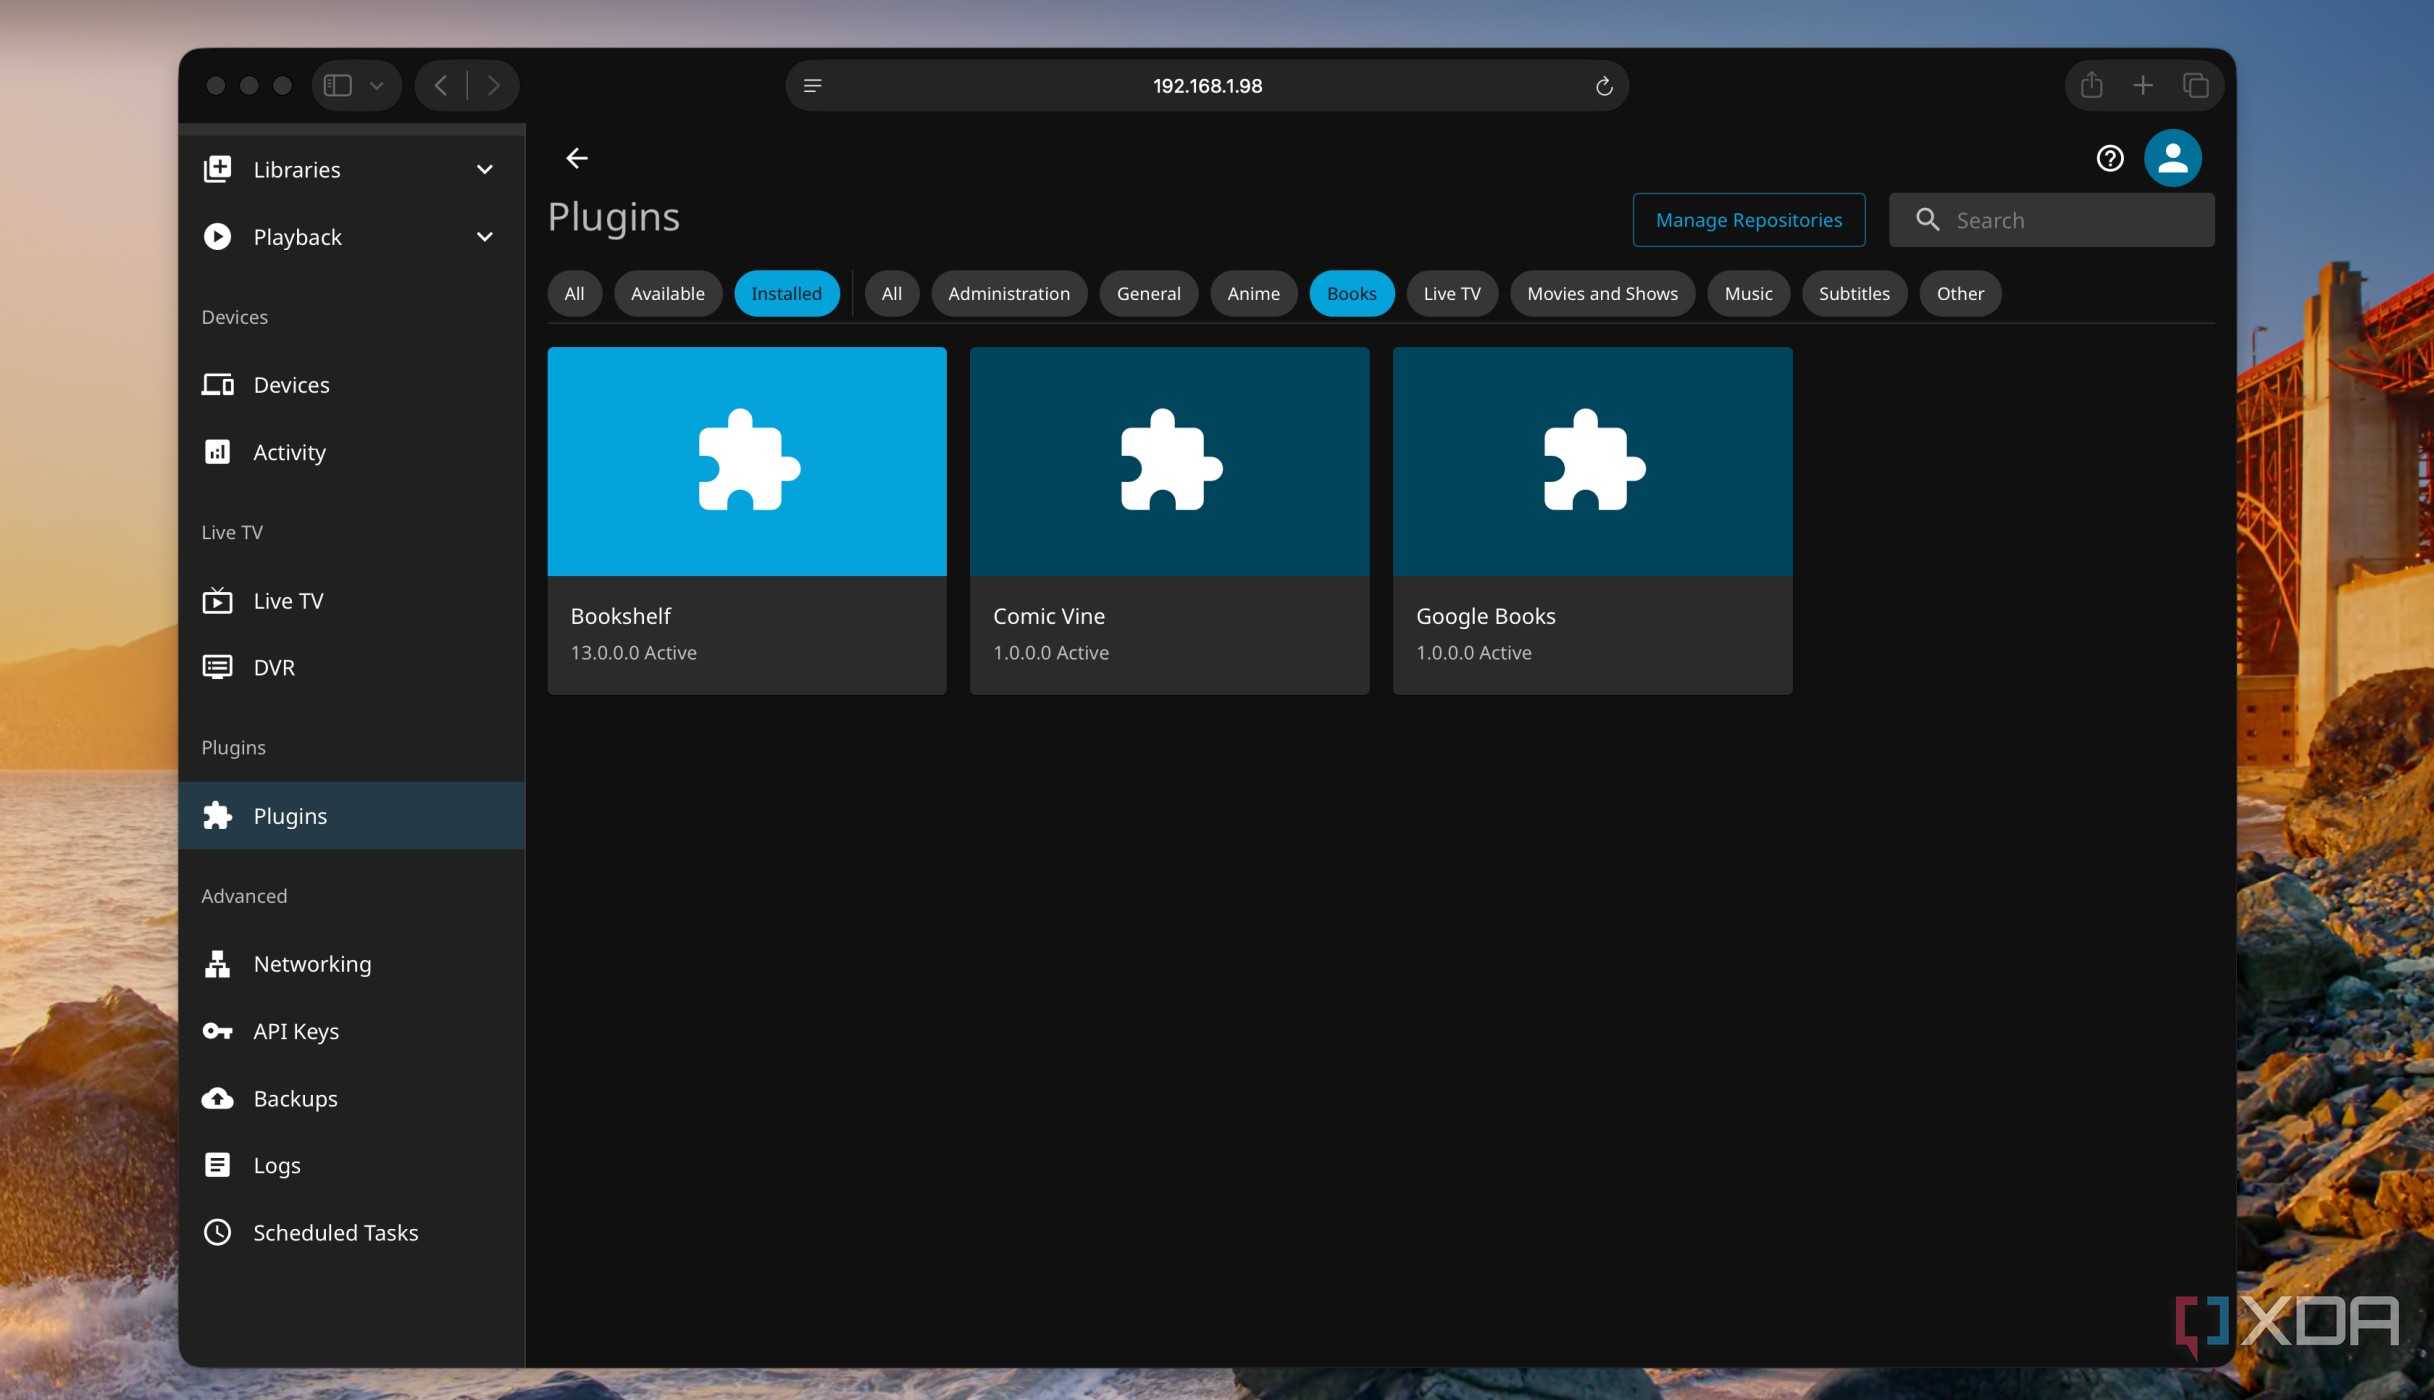
Task: Click the API Keys key icon
Action: [x=217, y=1030]
